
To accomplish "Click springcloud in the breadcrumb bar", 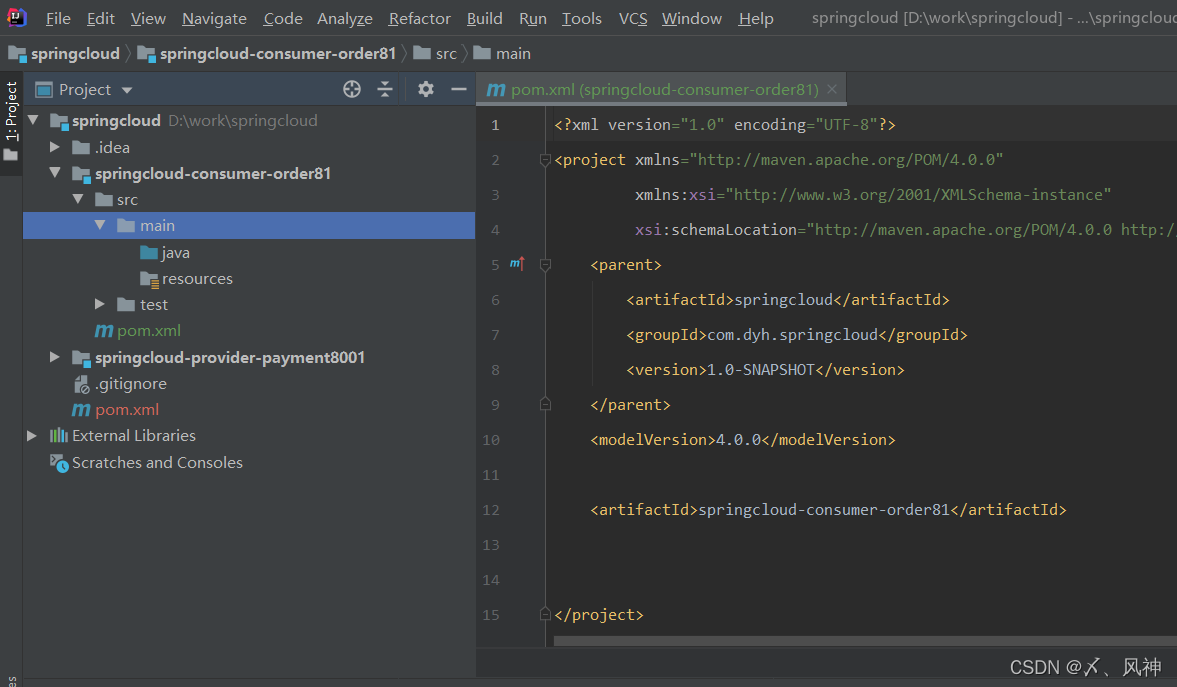I will tap(75, 53).
